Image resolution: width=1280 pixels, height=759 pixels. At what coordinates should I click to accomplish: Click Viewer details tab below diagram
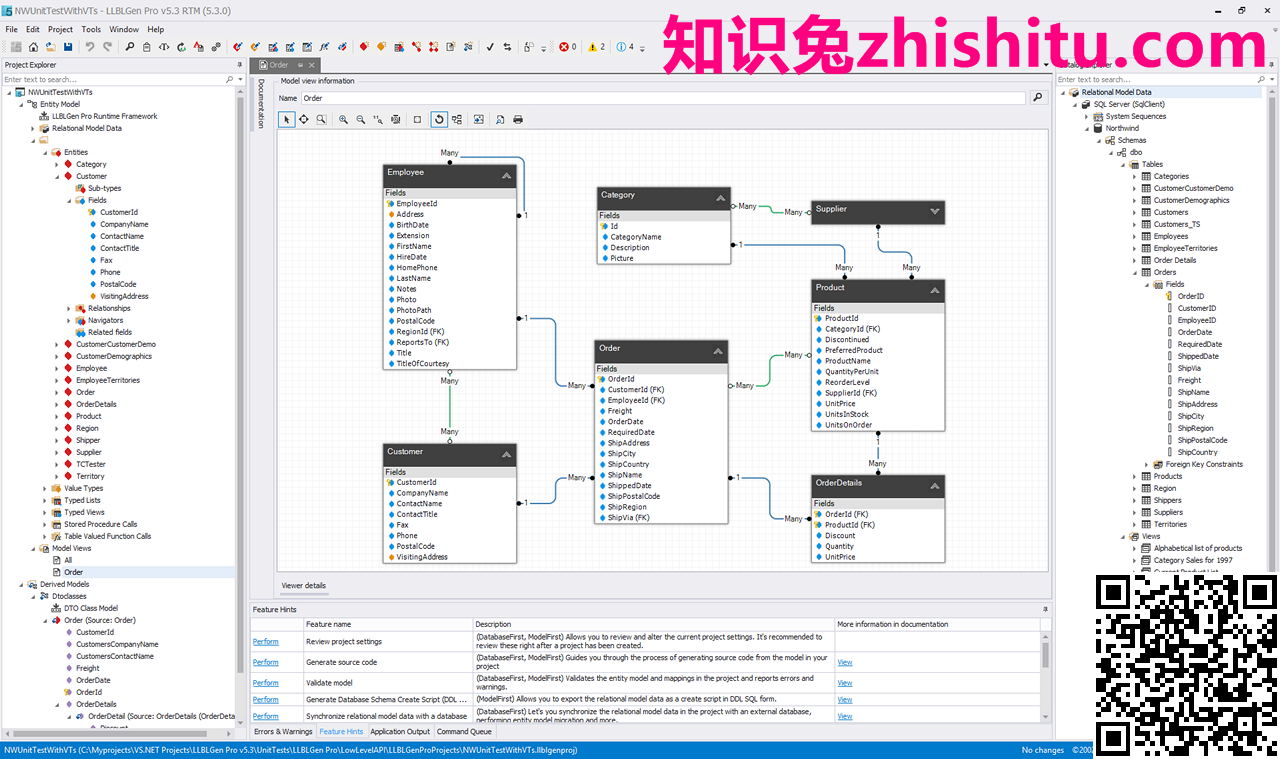click(x=303, y=585)
